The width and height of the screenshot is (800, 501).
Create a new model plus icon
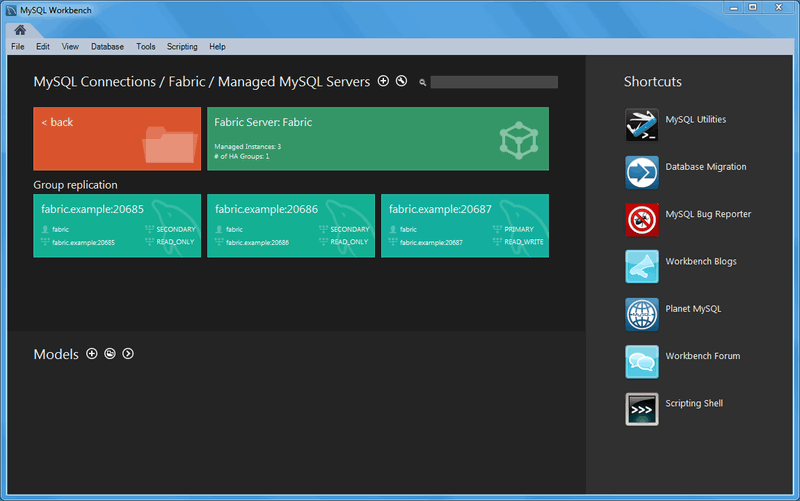click(92, 354)
